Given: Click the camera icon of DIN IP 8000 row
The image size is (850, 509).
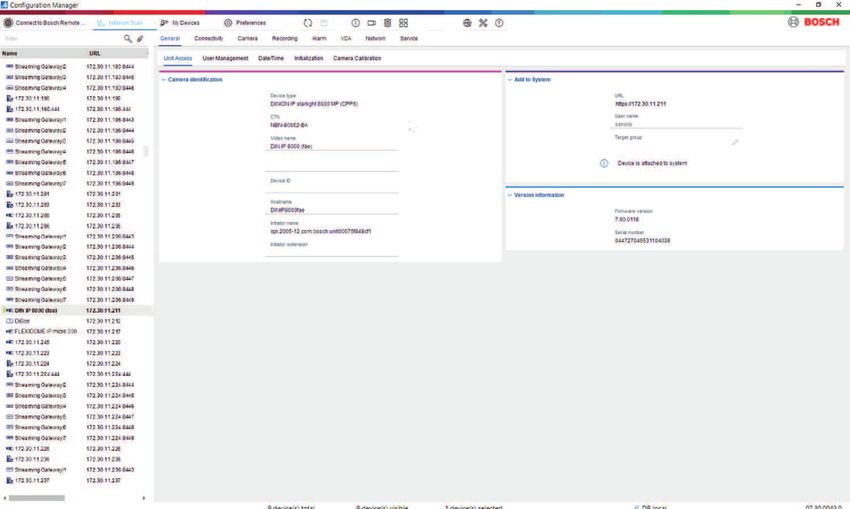Looking at the screenshot, I should [9, 311].
